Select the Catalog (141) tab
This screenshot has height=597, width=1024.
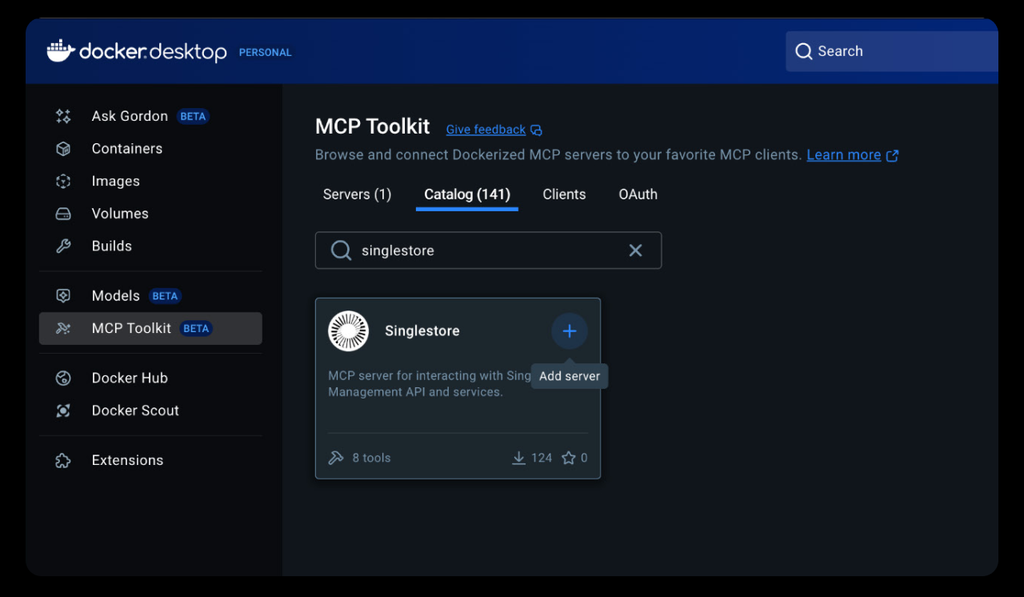coord(468,195)
